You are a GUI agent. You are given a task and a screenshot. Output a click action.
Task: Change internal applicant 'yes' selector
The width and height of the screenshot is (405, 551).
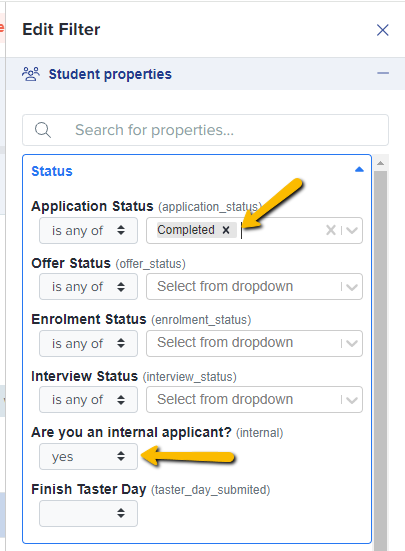pyautogui.click(x=88, y=456)
